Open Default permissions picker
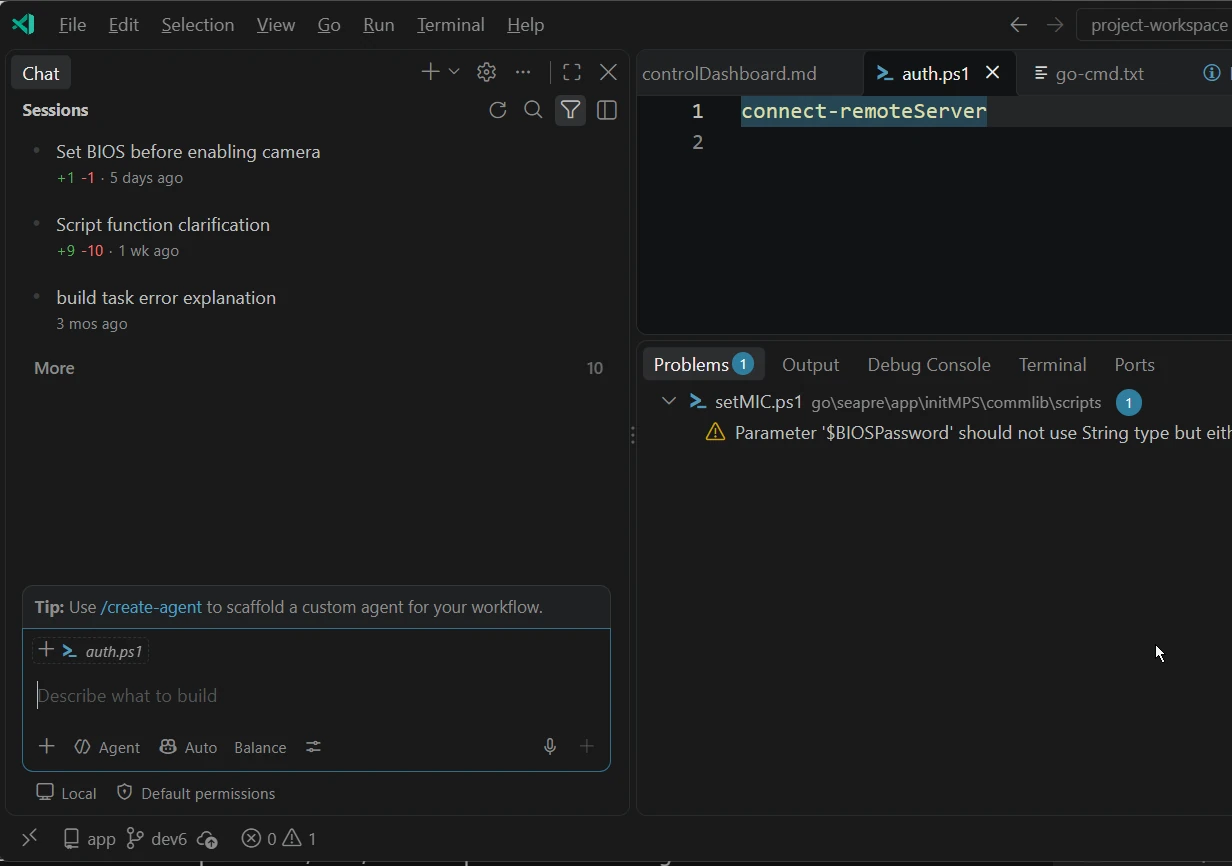Image resolution: width=1232 pixels, height=866 pixels. tap(196, 793)
